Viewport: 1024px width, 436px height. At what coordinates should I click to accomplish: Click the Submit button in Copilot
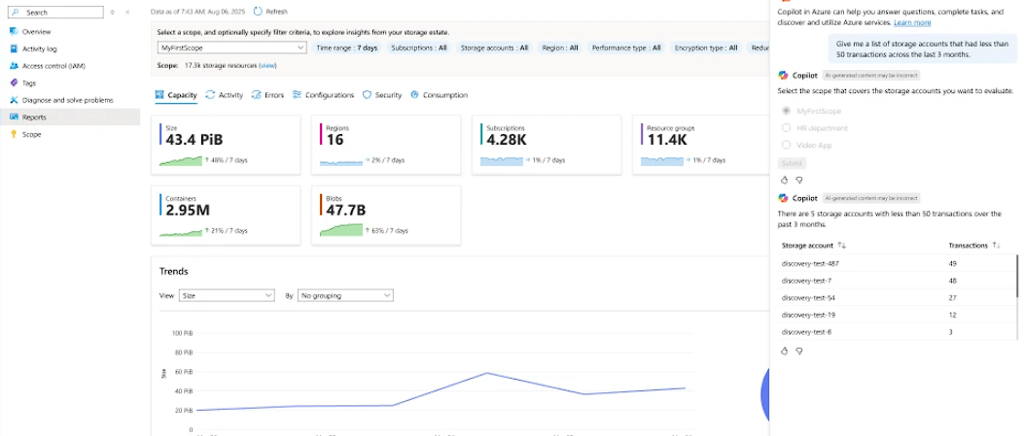tap(792, 163)
